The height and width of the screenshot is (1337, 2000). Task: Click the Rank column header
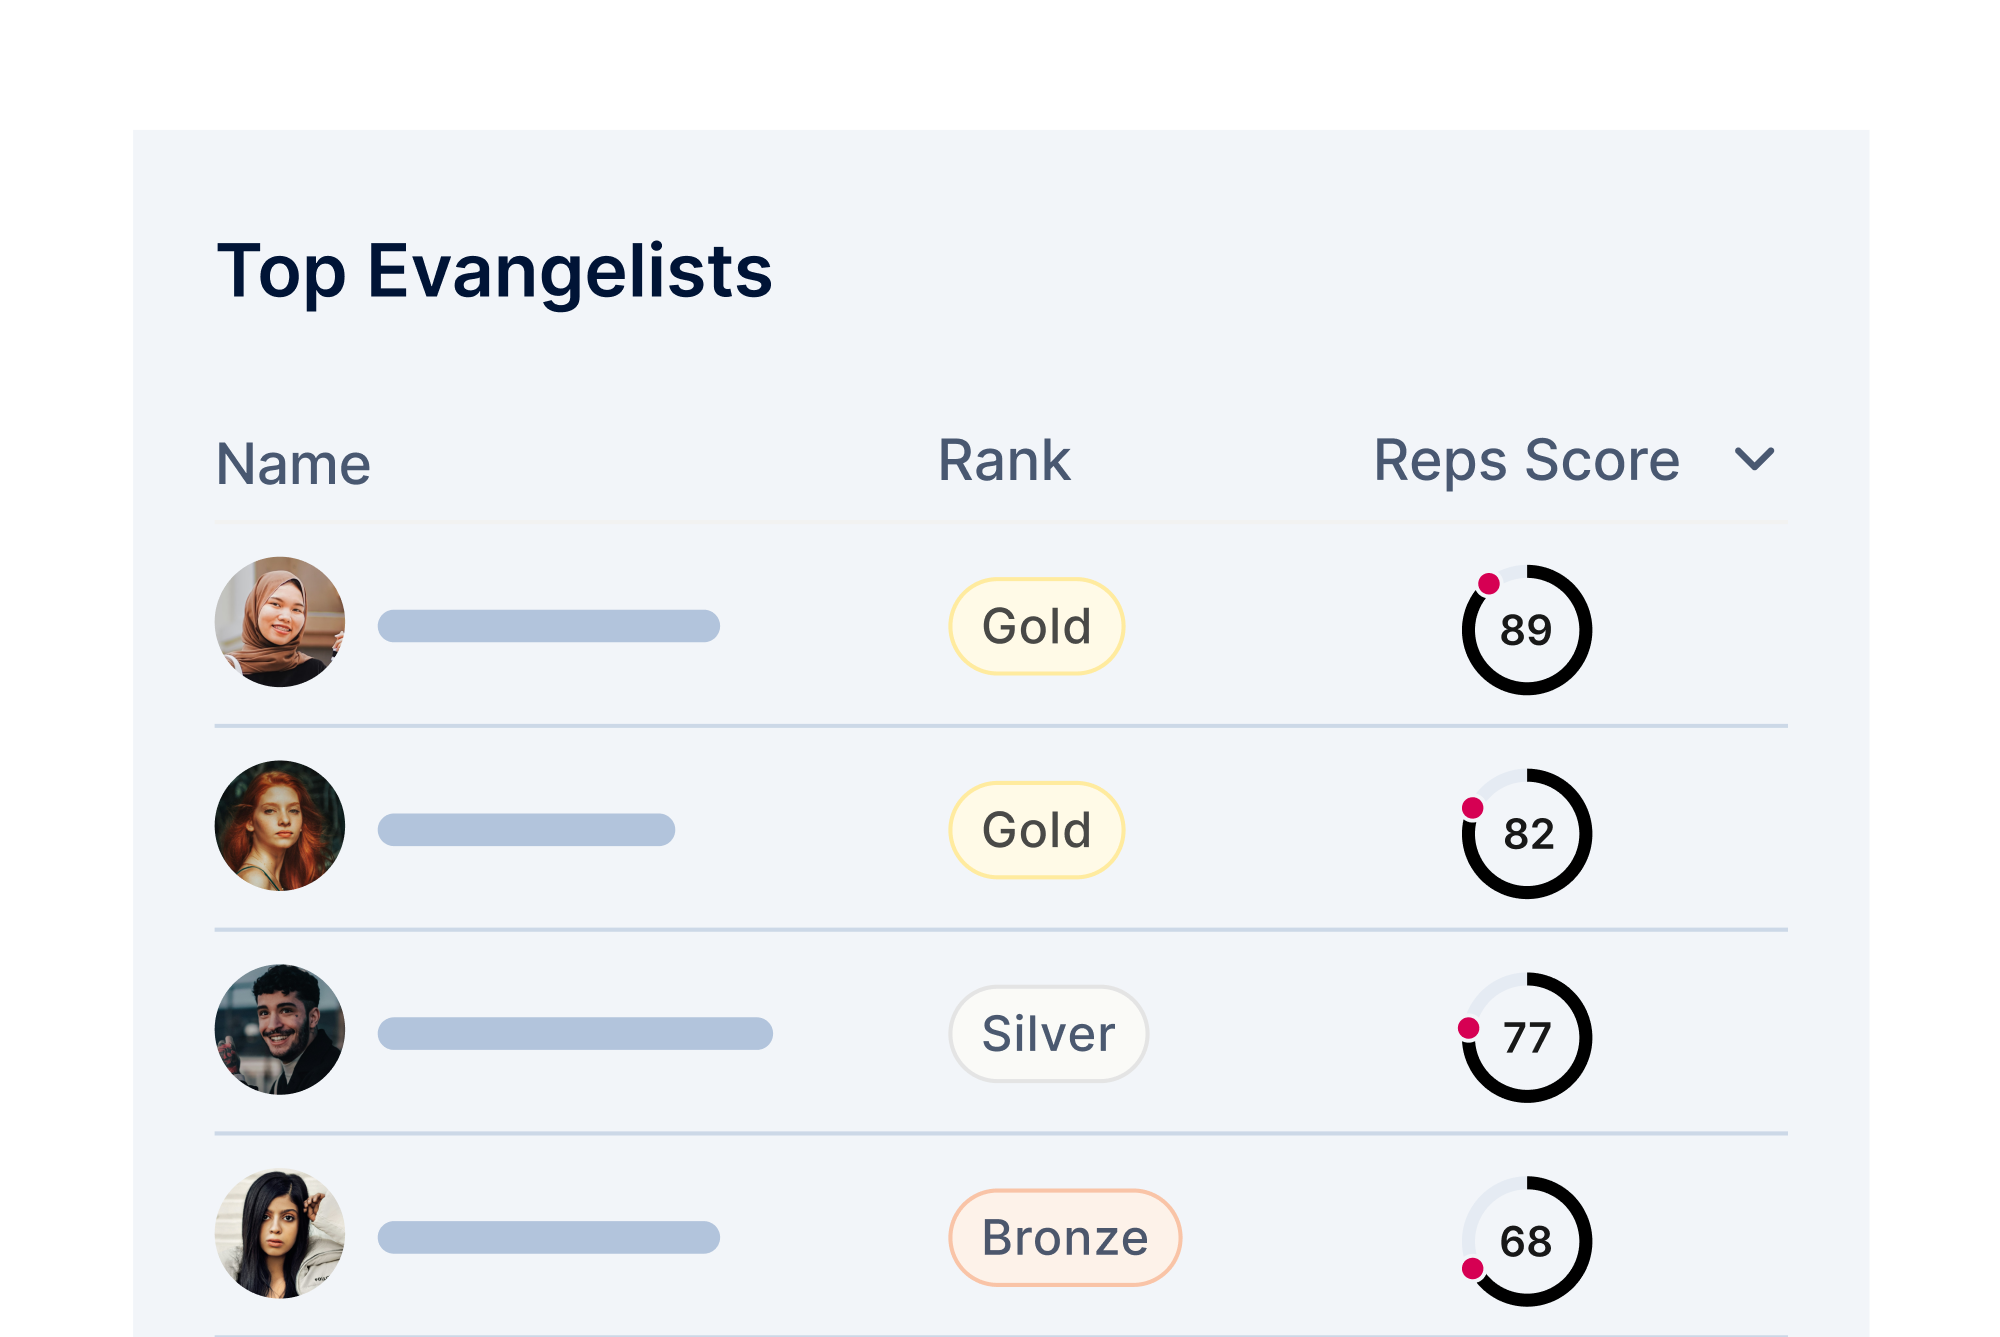point(1004,461)
